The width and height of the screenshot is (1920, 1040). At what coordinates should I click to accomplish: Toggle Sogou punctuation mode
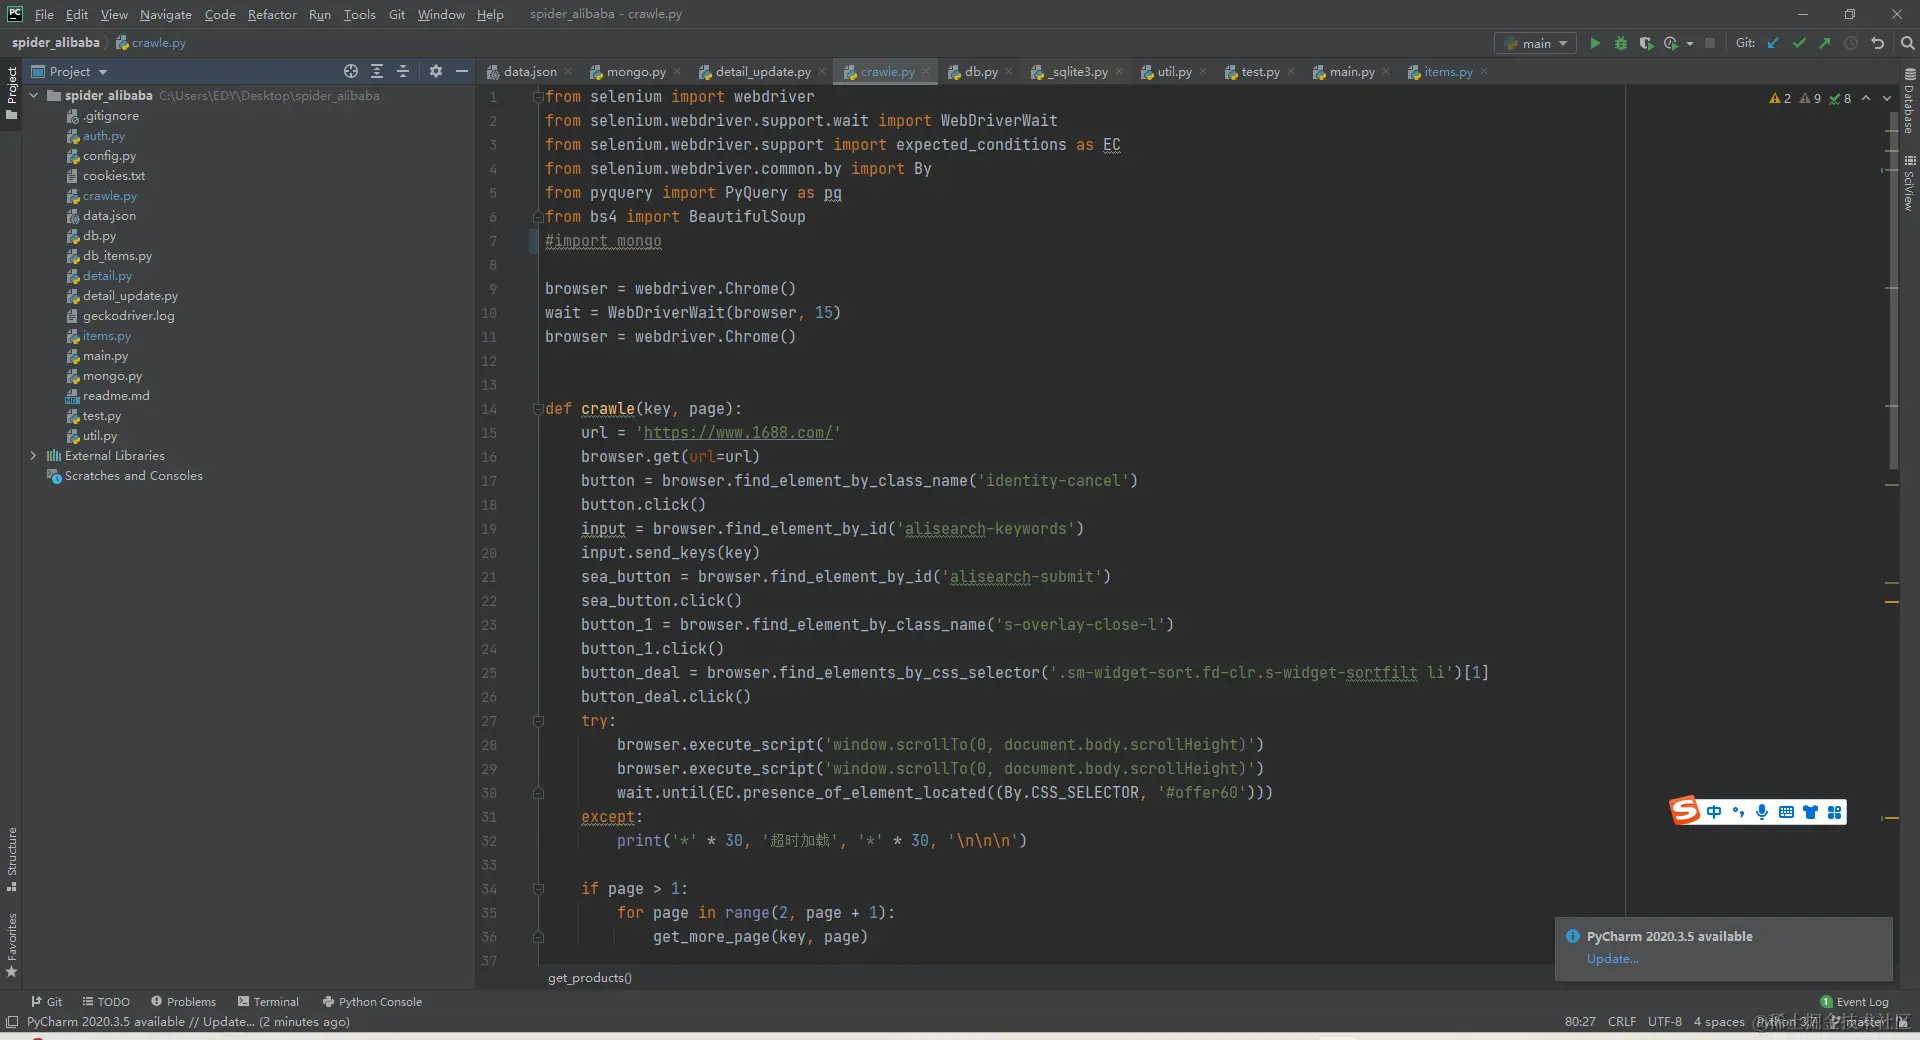(1738, 812)
